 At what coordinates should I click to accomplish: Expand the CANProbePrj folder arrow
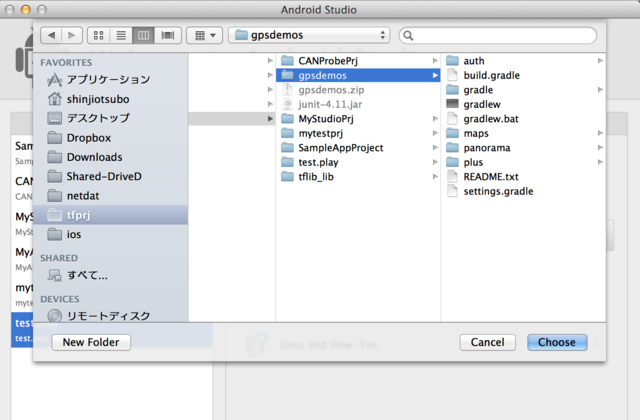pos(435,61)
